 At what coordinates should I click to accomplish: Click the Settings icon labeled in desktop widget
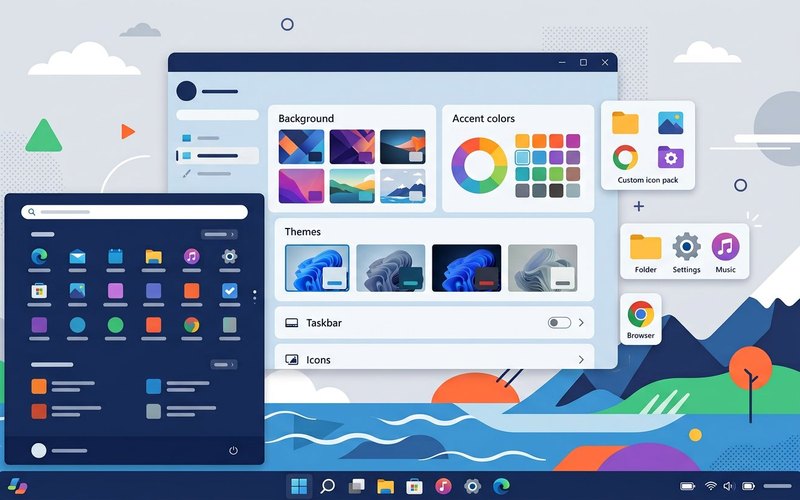686,246
